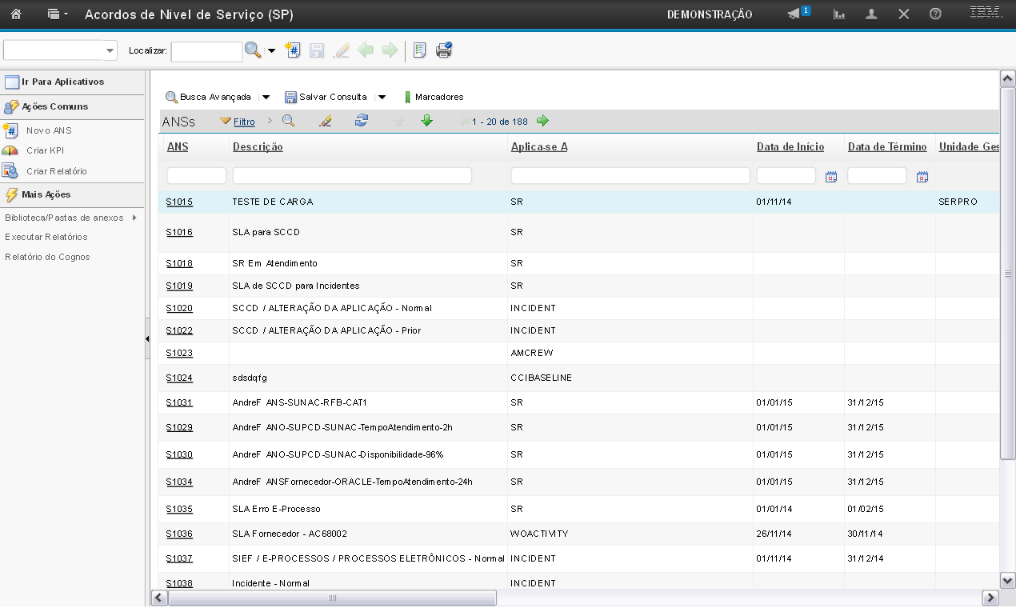Screen dimensions: 1016x607
Task: Open the S1015 record link
Action: 179,202
